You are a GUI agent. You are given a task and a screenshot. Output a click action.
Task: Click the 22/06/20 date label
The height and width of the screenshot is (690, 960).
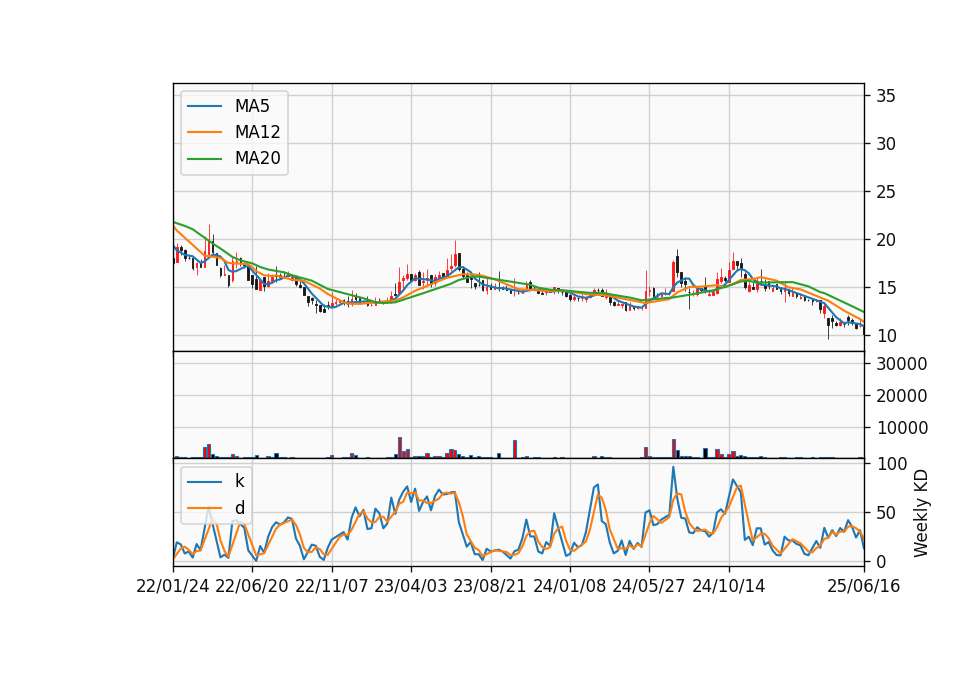[x=252, y=586]
